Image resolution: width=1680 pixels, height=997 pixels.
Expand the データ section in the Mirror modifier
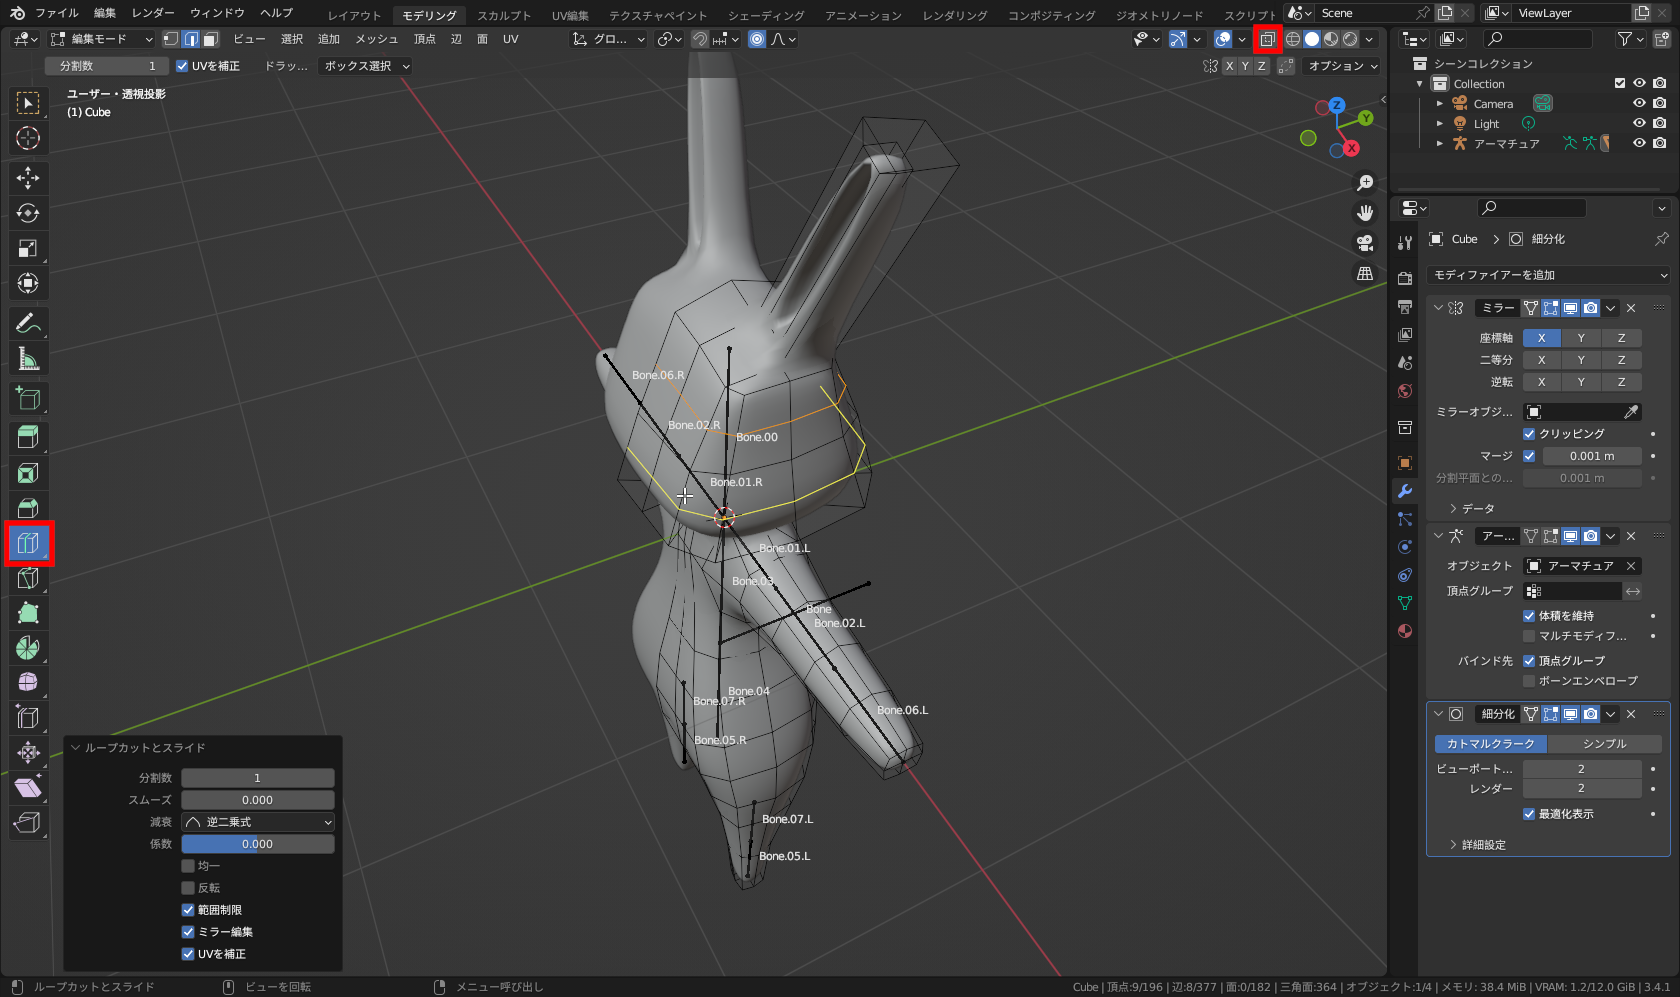[x=1473, y=508]
